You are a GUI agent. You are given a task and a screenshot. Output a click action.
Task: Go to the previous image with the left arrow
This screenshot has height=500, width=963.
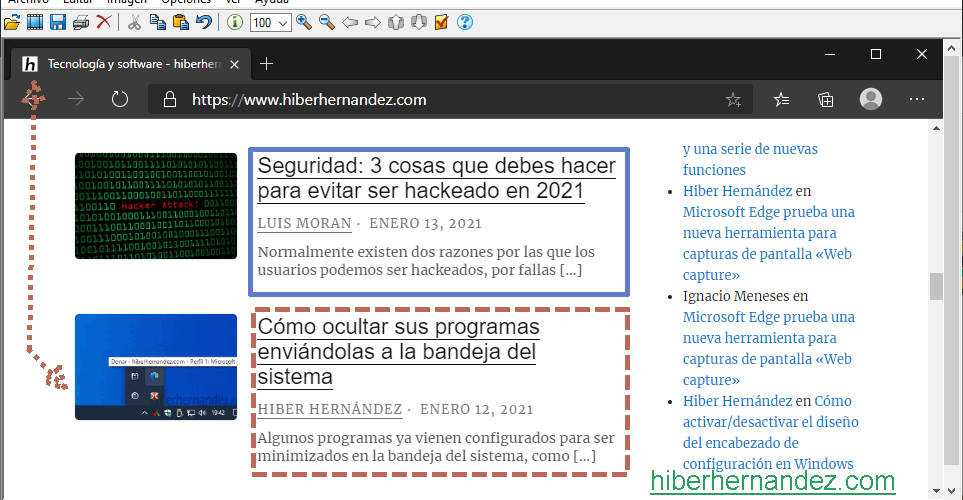349,23
